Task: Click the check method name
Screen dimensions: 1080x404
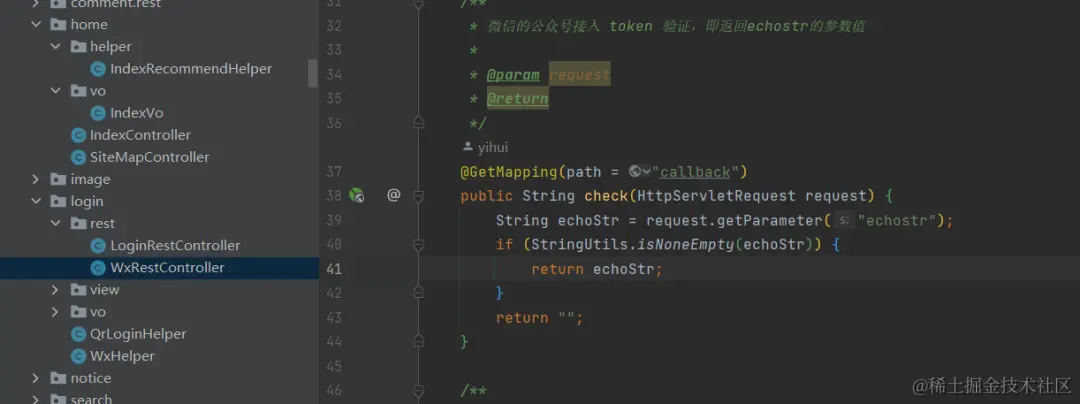Action: pos(606,196)
